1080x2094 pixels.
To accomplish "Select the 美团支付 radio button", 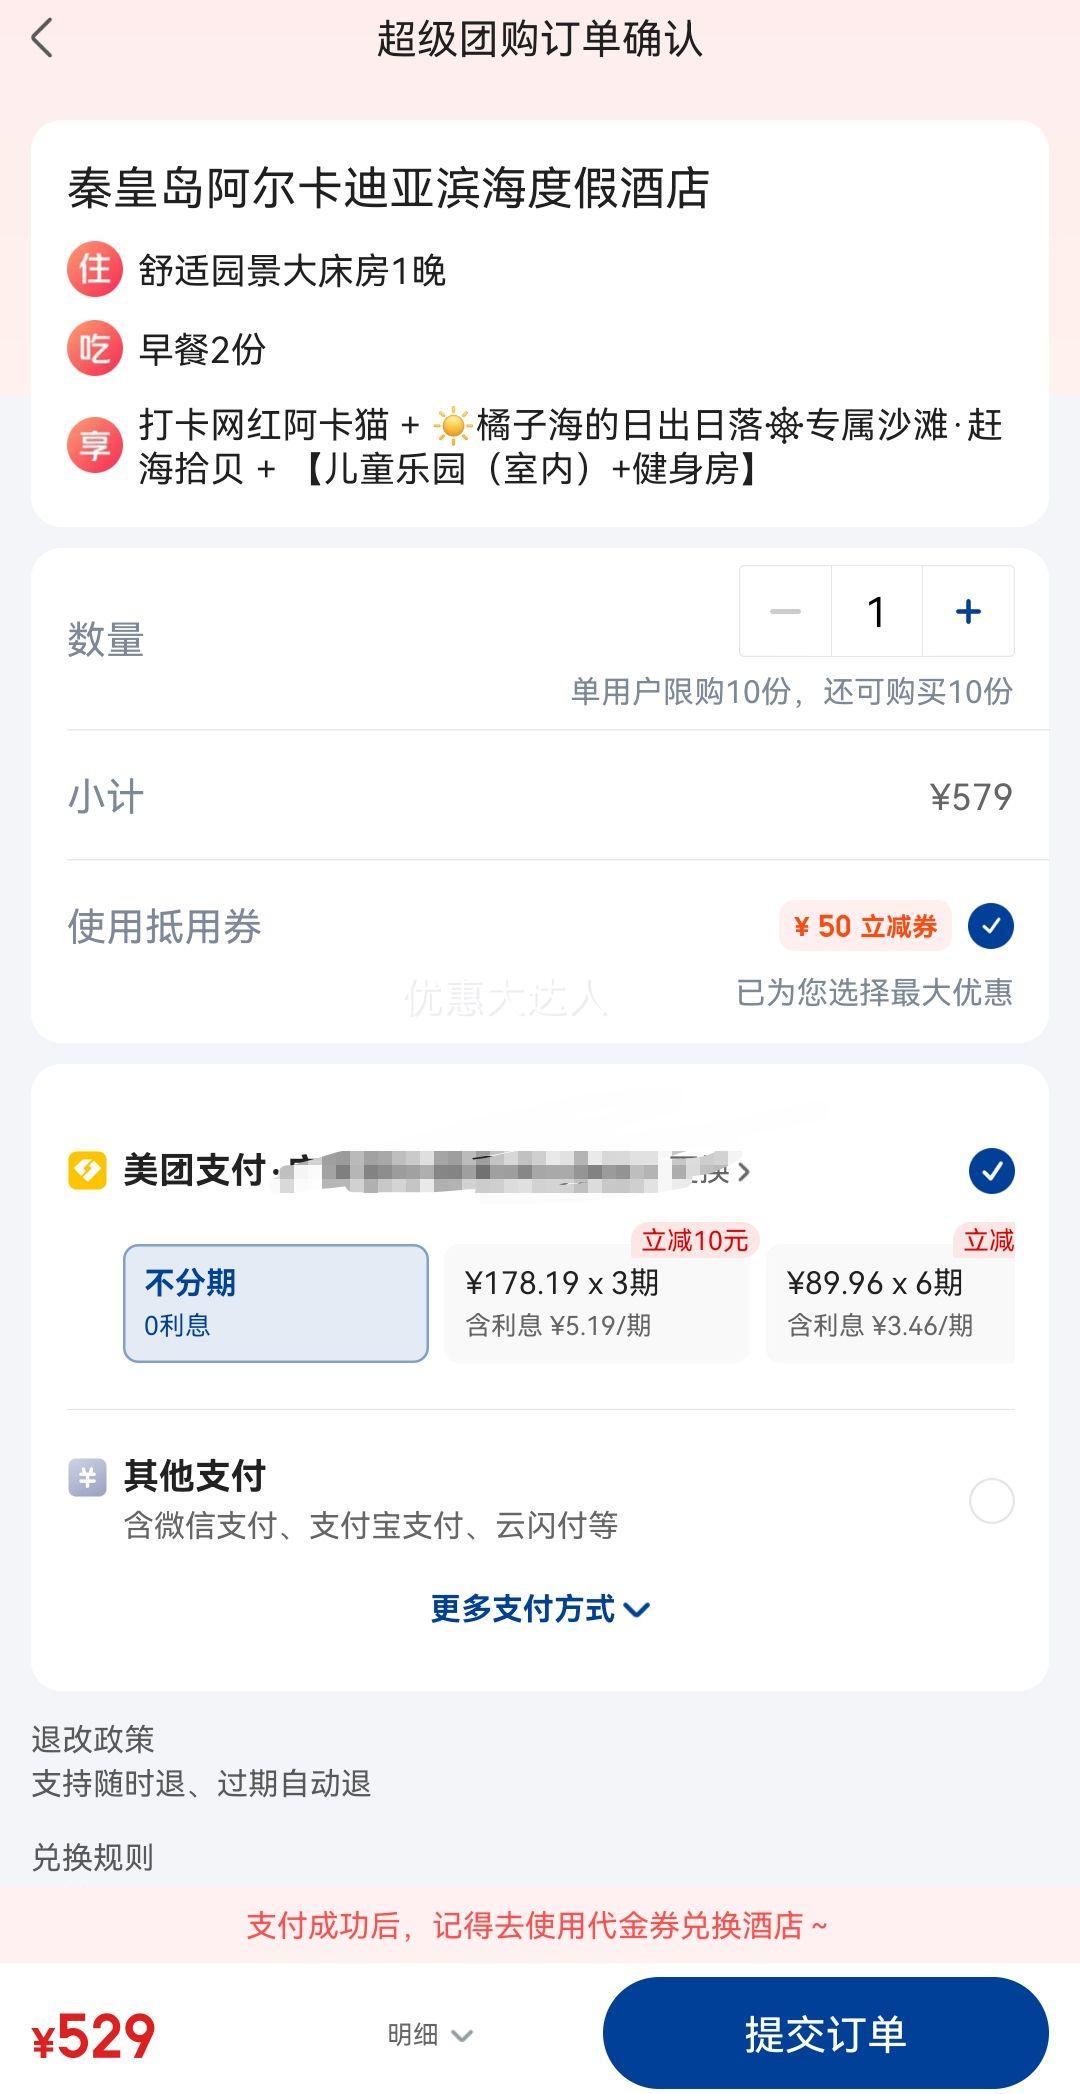I will coord(991,1171).
